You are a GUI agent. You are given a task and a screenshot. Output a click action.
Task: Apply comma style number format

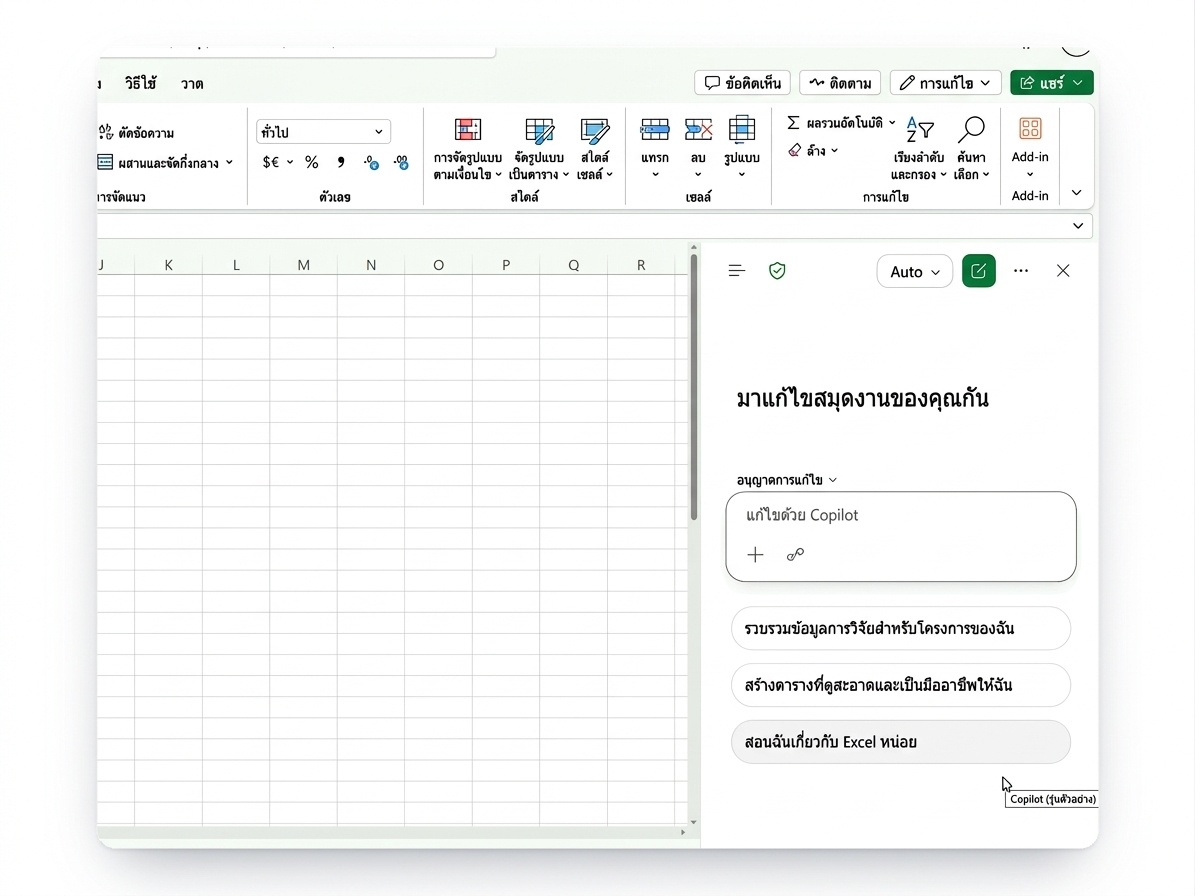coord(341,162)
